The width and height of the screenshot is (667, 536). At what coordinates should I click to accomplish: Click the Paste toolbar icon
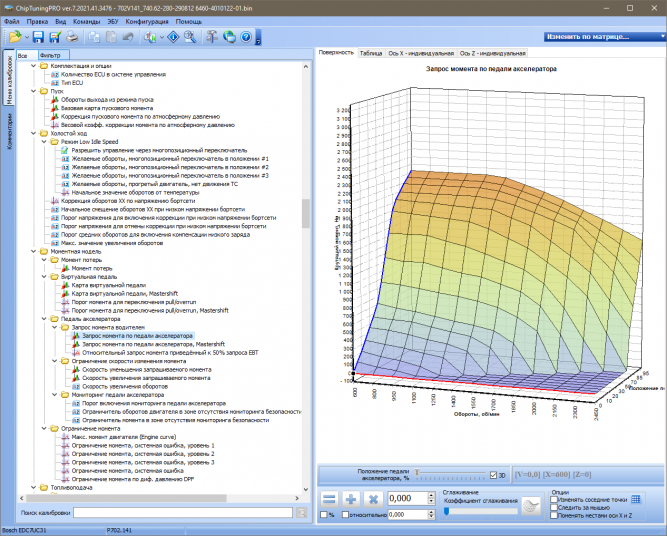[x=111, y=37]
